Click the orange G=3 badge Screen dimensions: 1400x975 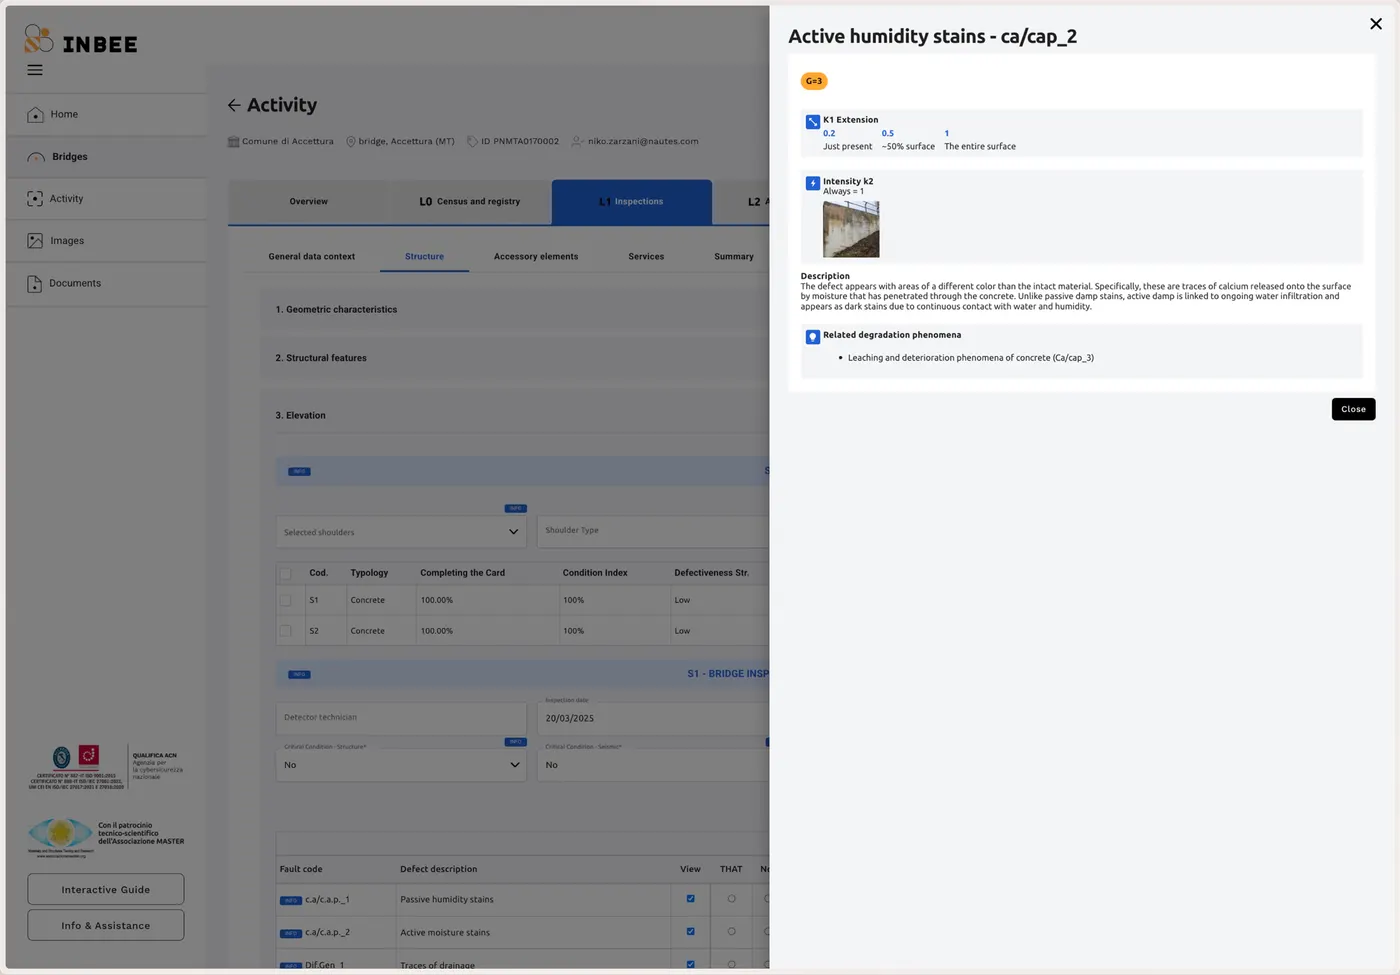814,81
